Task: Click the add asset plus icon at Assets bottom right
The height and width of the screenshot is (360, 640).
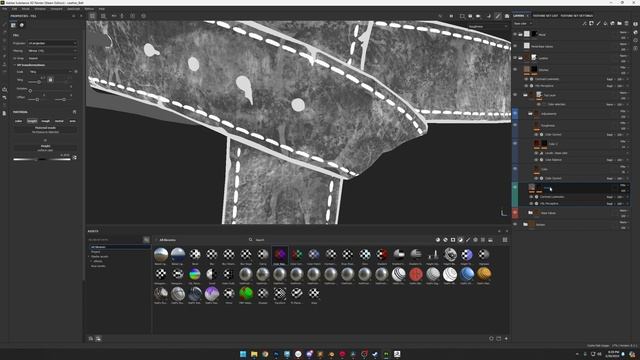Action: [506, 338]
